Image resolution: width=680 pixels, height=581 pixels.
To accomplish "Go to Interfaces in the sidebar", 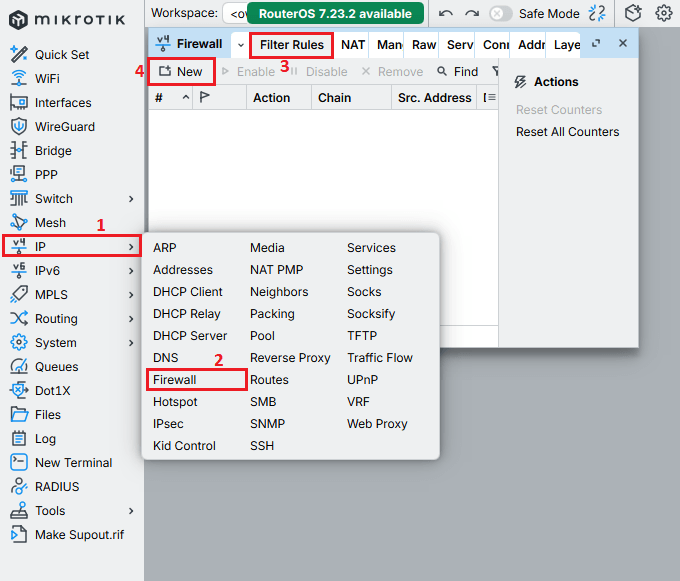I will (x=51, y=103).
